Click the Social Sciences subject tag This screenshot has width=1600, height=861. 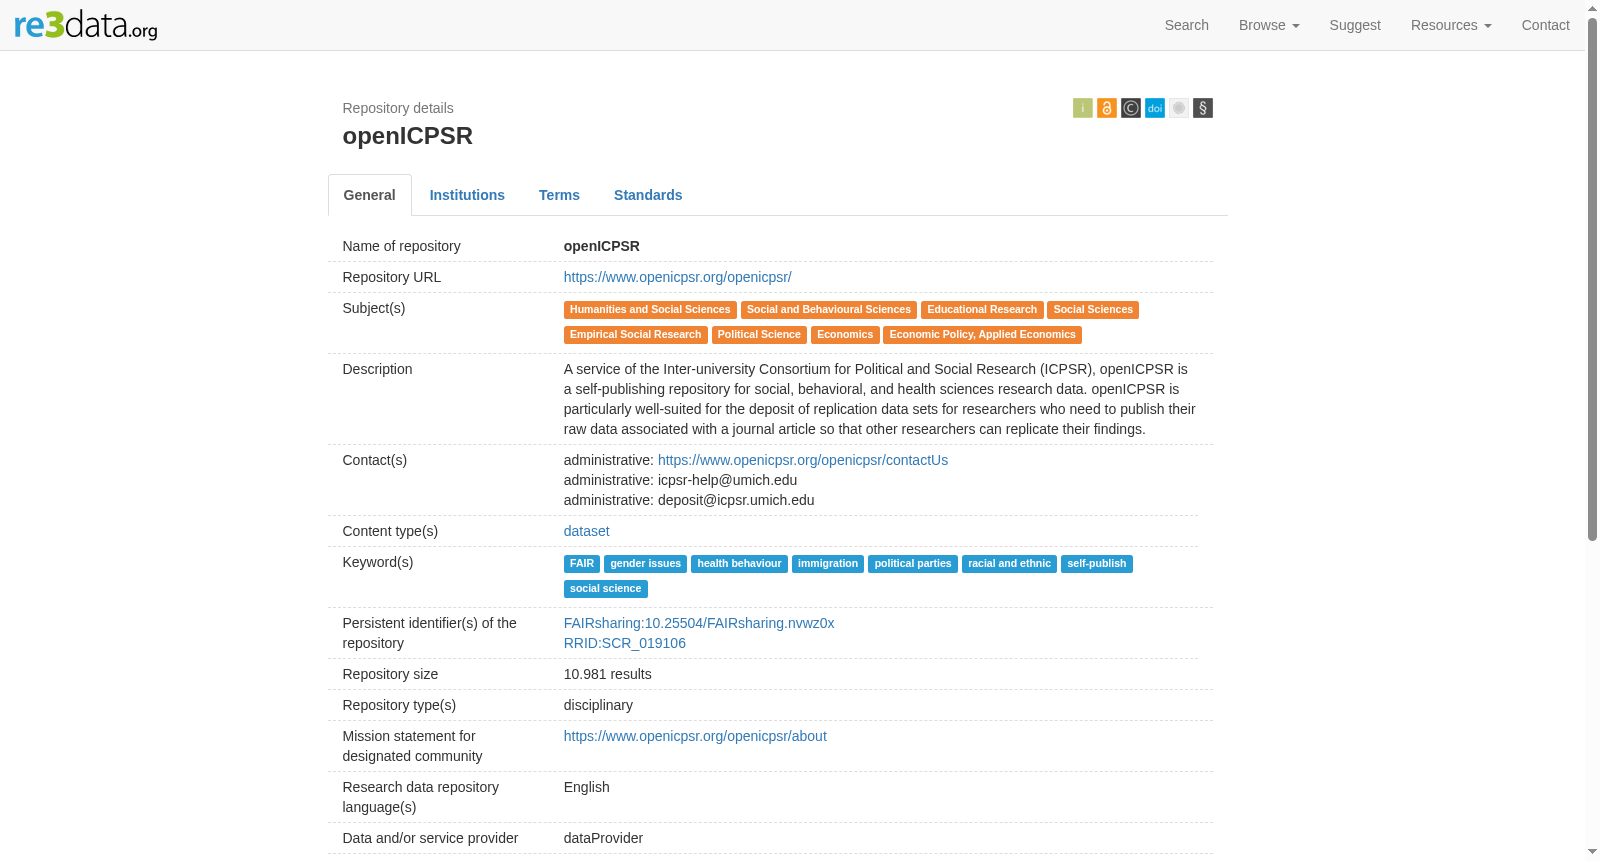pos(1093,310)
